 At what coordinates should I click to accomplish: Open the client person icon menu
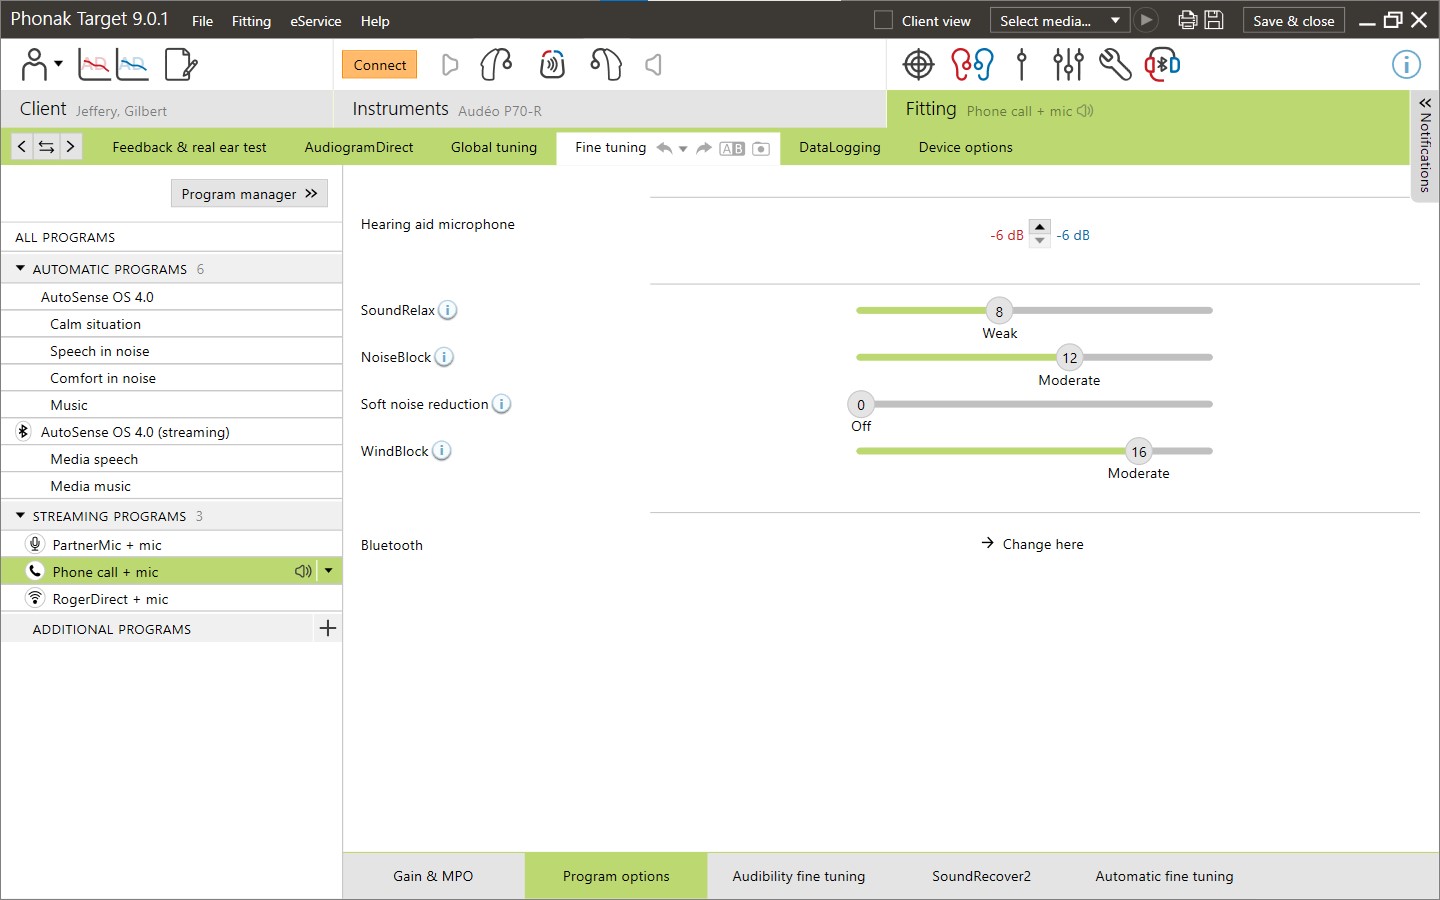pyautogui.click(x=41, y=65)
